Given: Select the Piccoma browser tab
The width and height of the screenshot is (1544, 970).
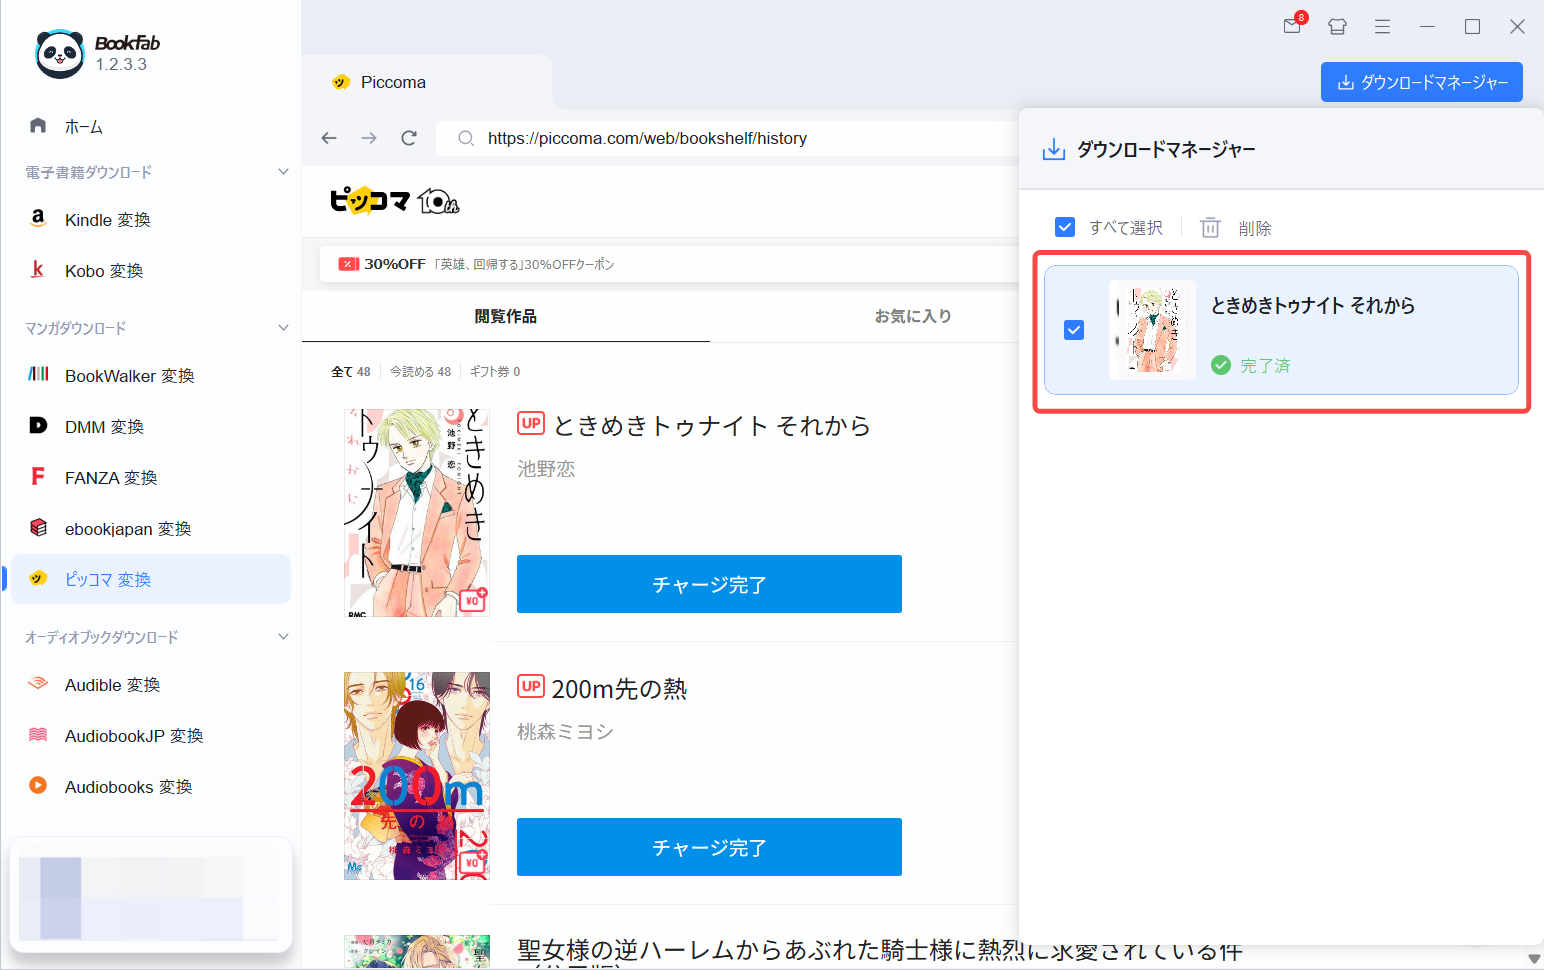Looking at the screenshot, I should point(427,82).
